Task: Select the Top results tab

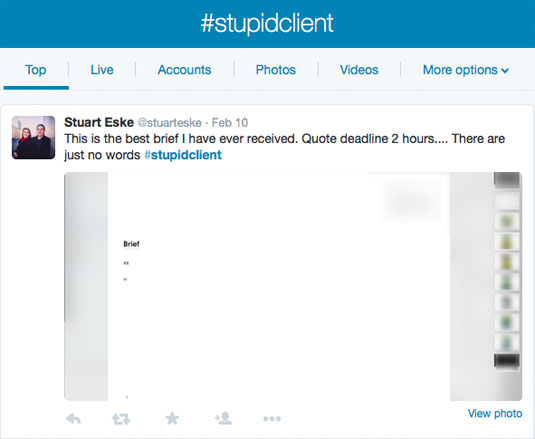Action: click(36, 70)
